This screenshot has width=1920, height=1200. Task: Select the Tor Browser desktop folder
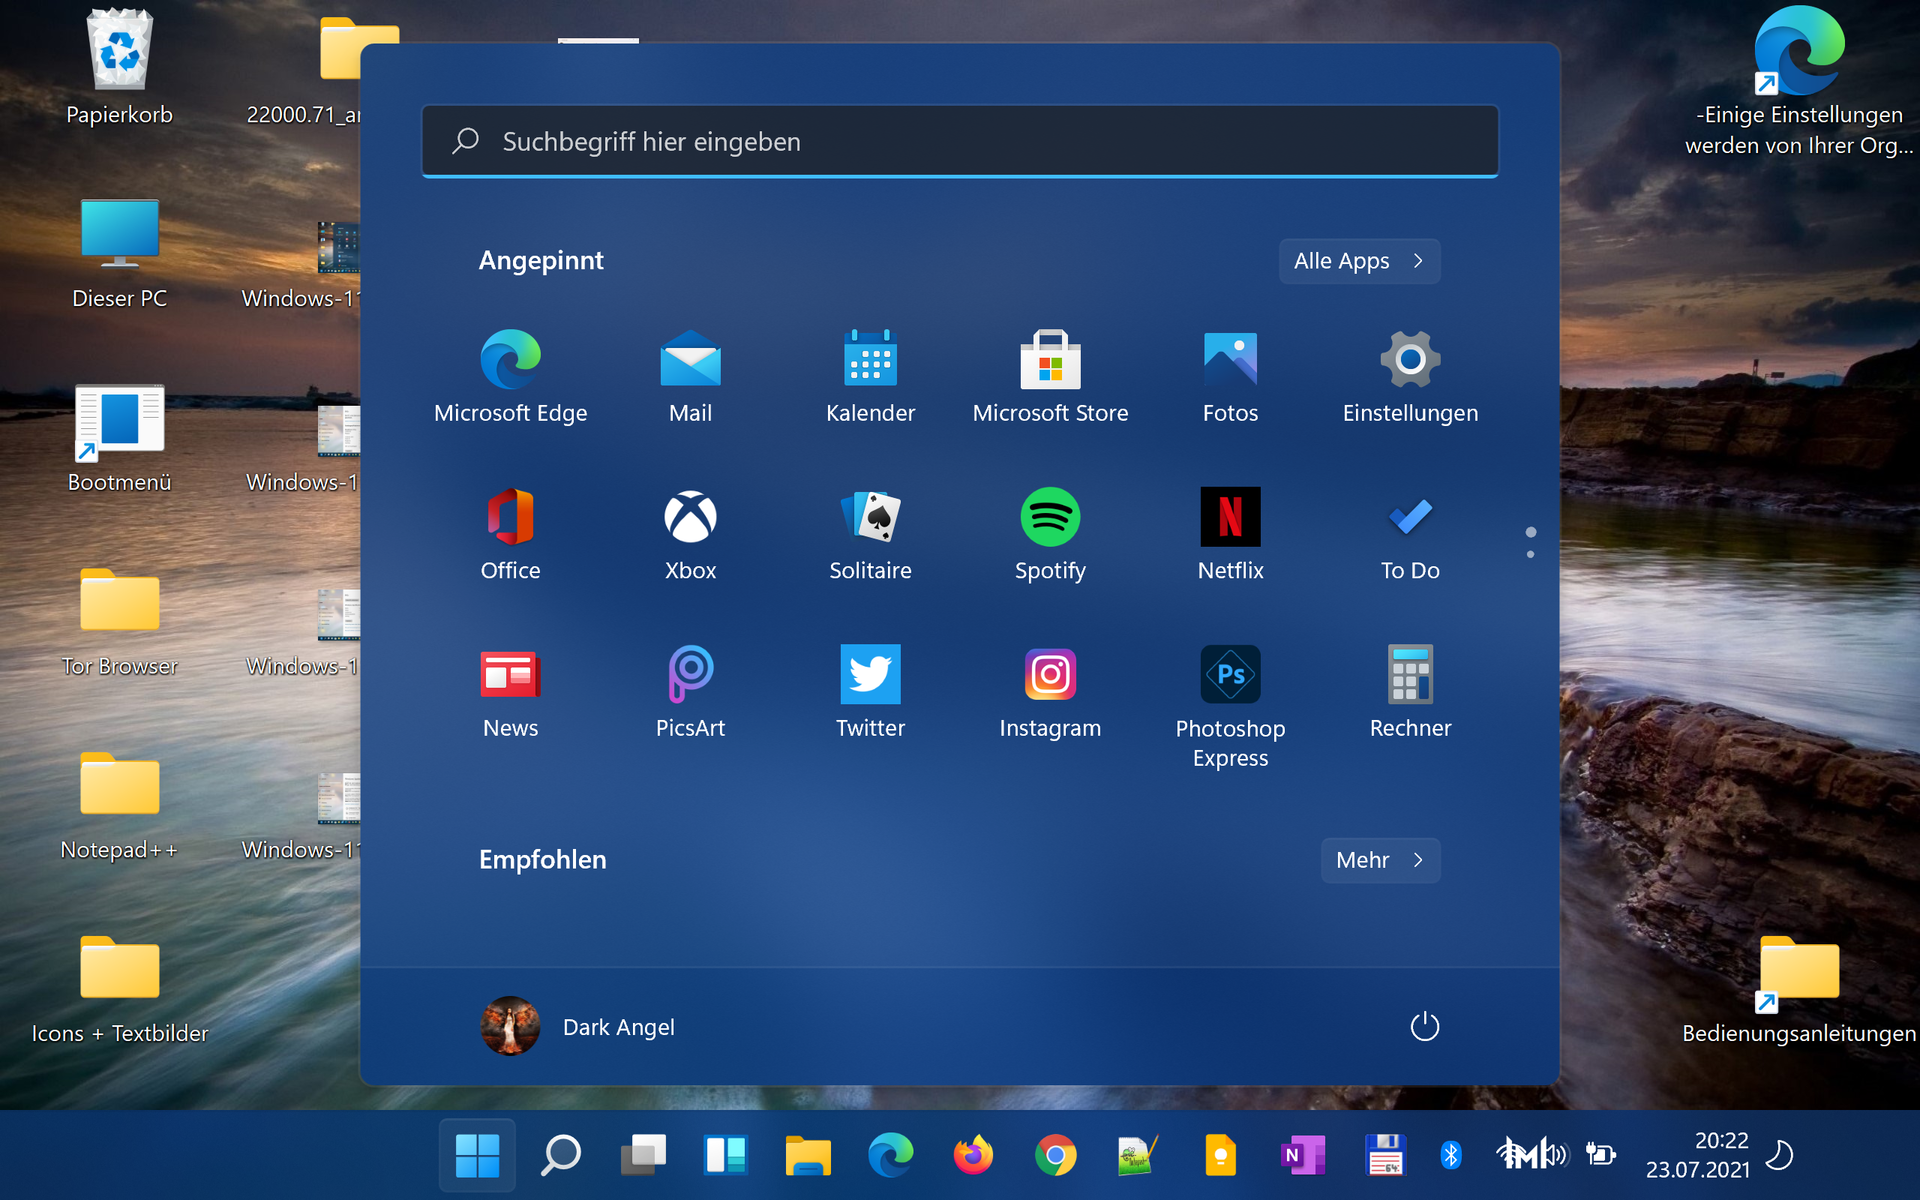point(119,622)
